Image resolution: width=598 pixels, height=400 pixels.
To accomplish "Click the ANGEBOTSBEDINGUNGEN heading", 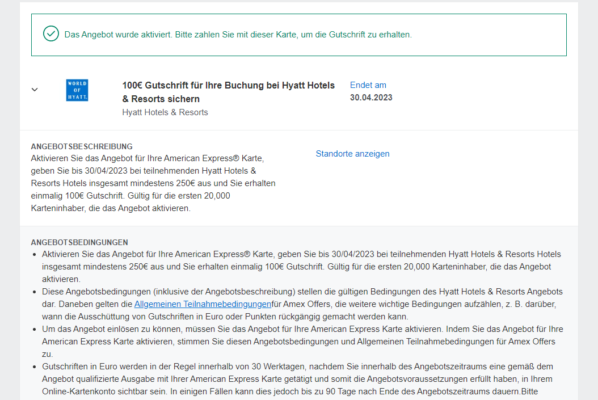I will point(79,243).
